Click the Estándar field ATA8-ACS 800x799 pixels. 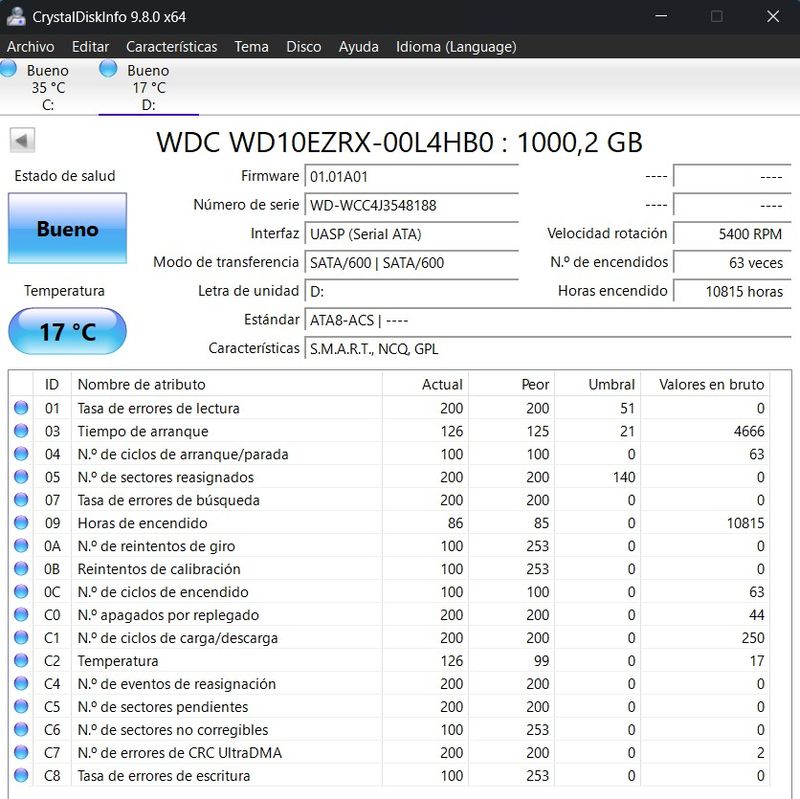tap(548, 320)
